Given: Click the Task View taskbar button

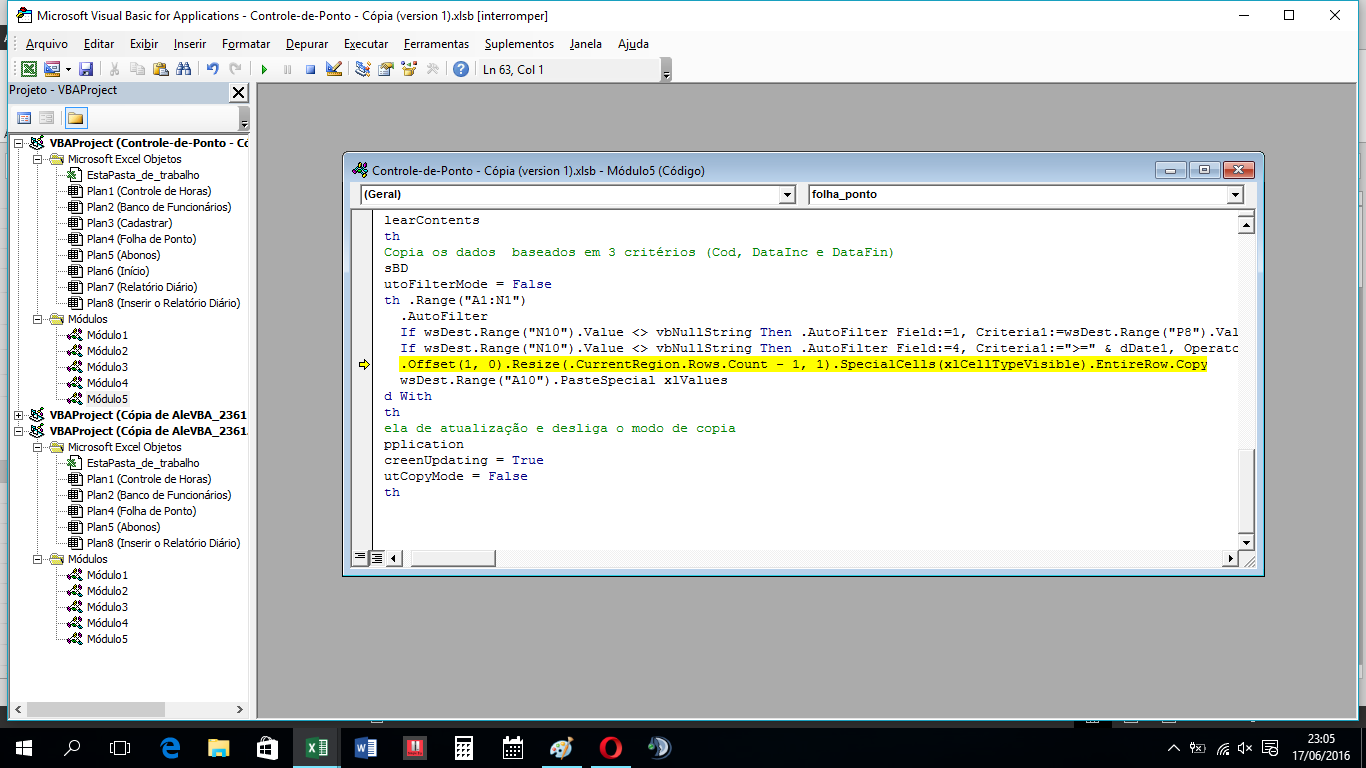Looking at the screenshot, I should 120,747.
